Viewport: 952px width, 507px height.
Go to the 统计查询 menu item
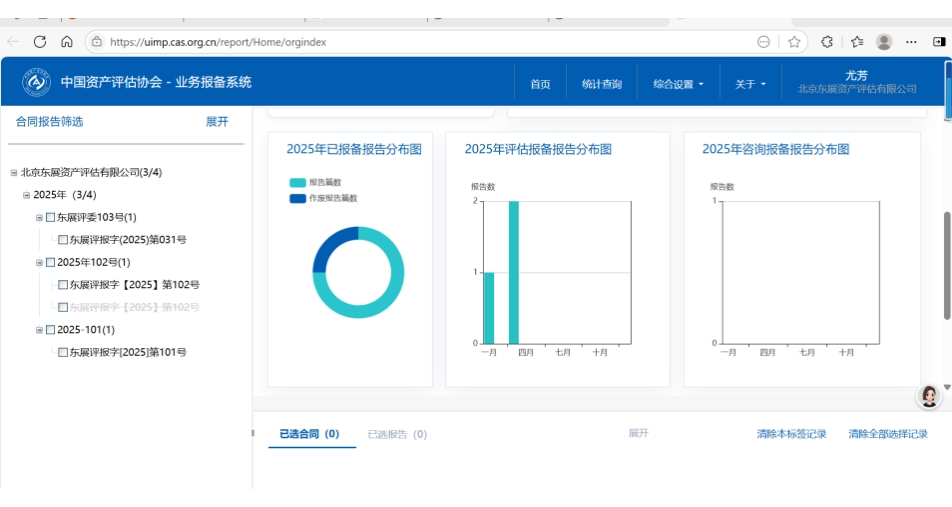click(601, 84)
